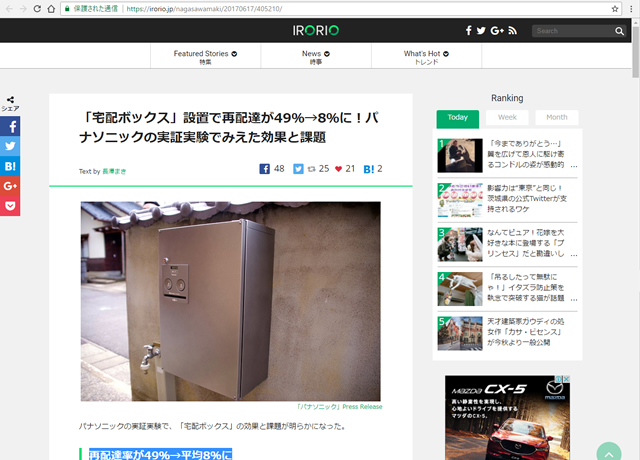Click the Facebook icon in the site header
Screen dimensions: 640x460
pos(468,31)
